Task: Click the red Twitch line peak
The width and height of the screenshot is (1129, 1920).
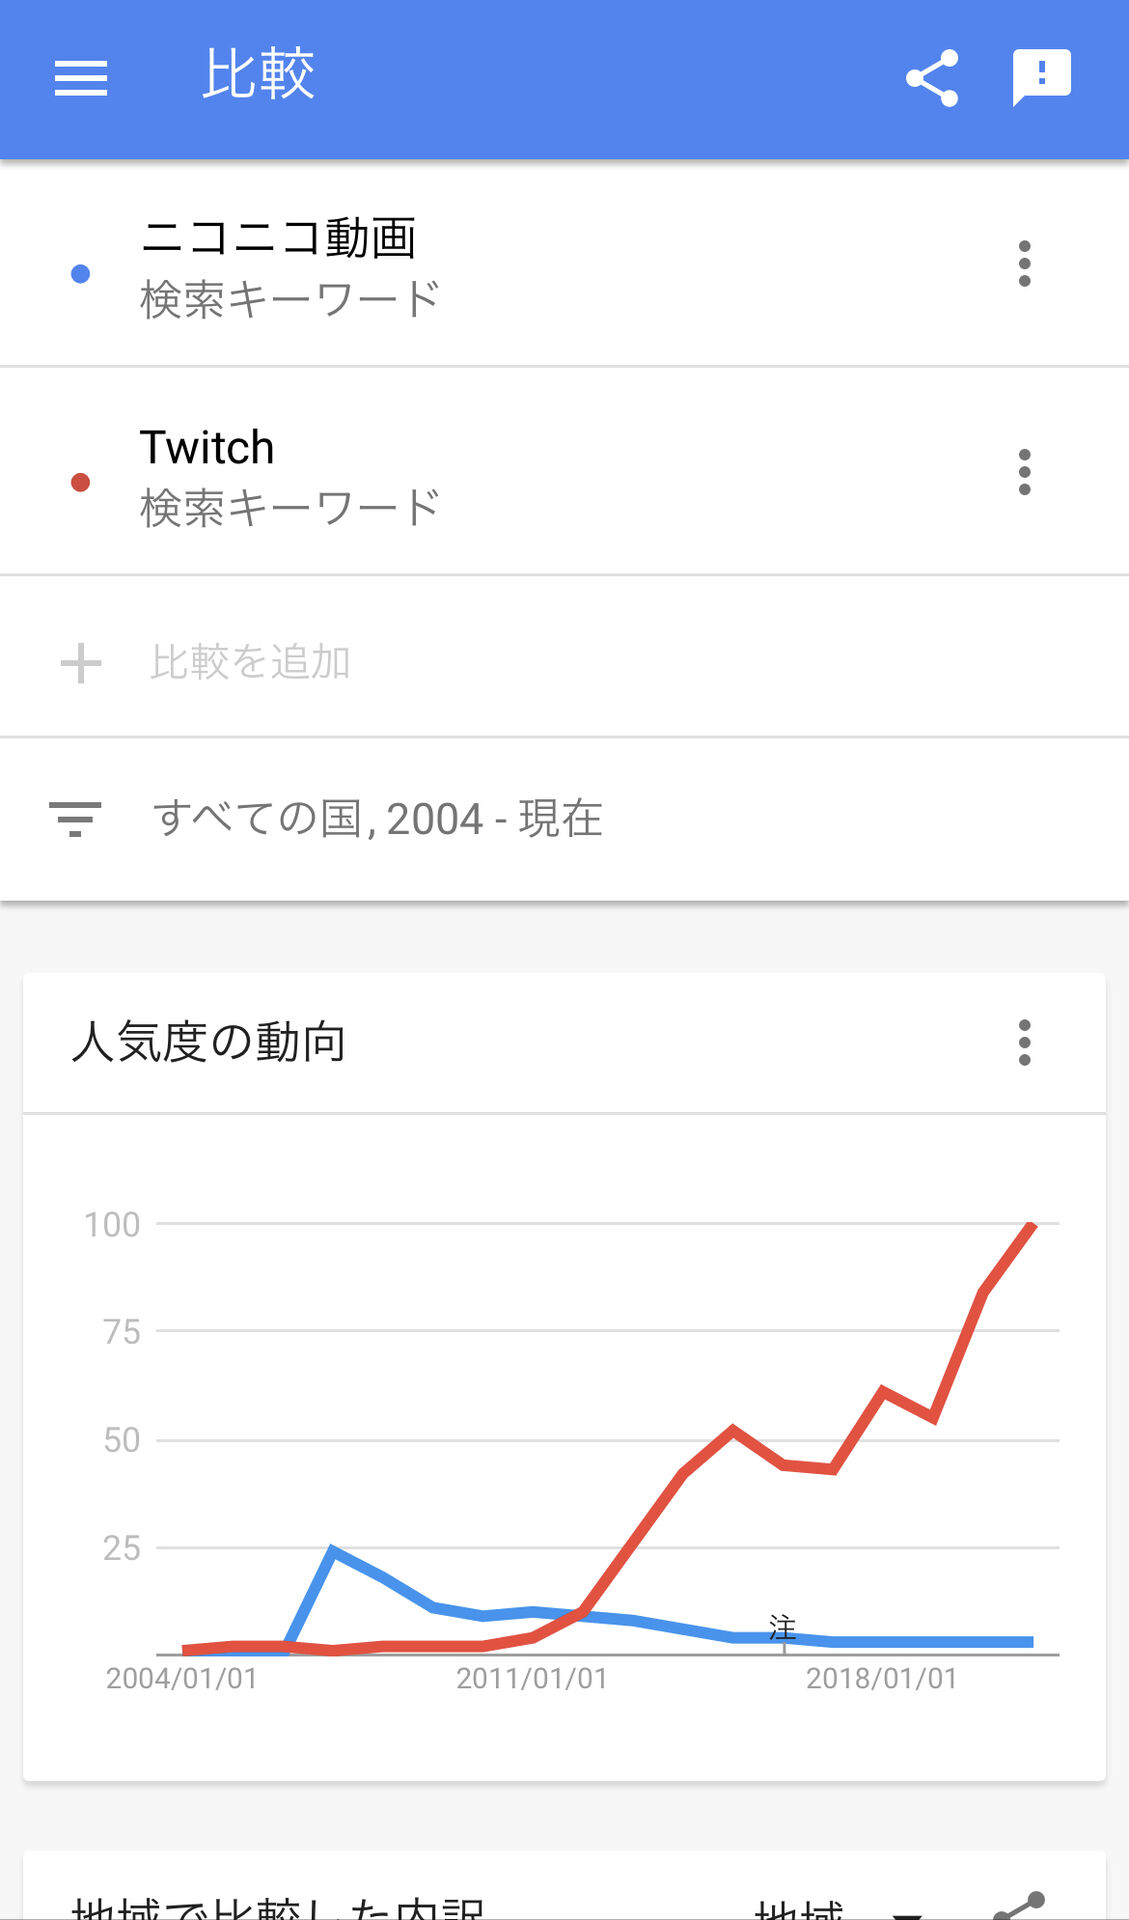Action: [x=1031, y=1226]
